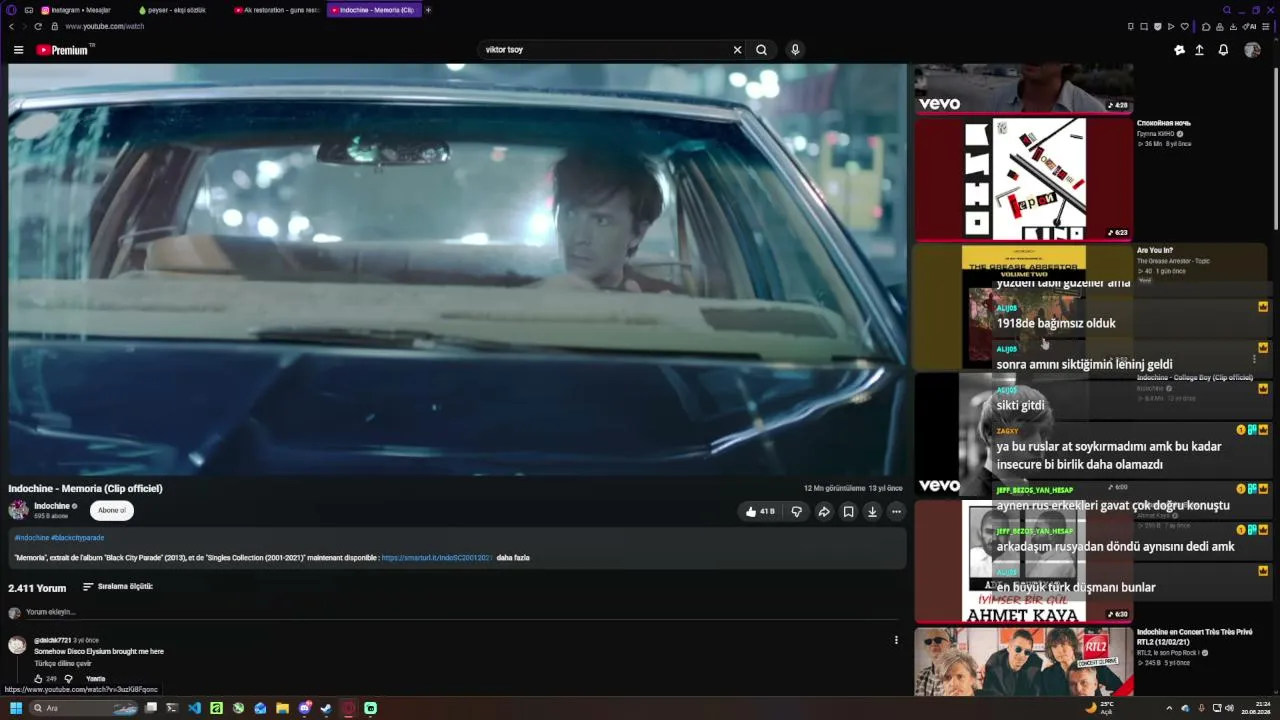1280x720 pixels.
Task: Open the Indochine RTL2 concert thumbnail
Action: pyautogui.click(x=1023, y=661)
